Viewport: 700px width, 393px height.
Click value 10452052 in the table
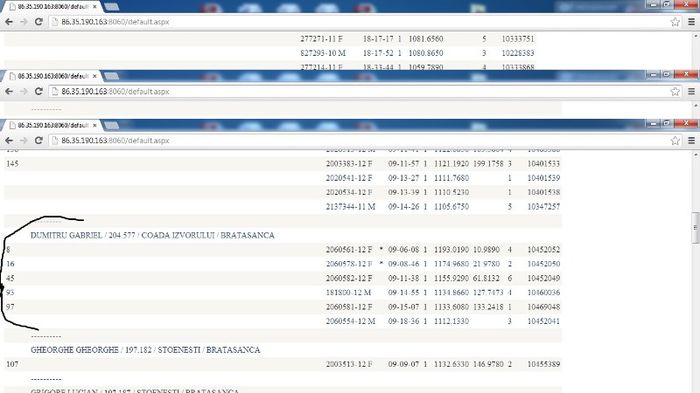click(x=543, y=250)
